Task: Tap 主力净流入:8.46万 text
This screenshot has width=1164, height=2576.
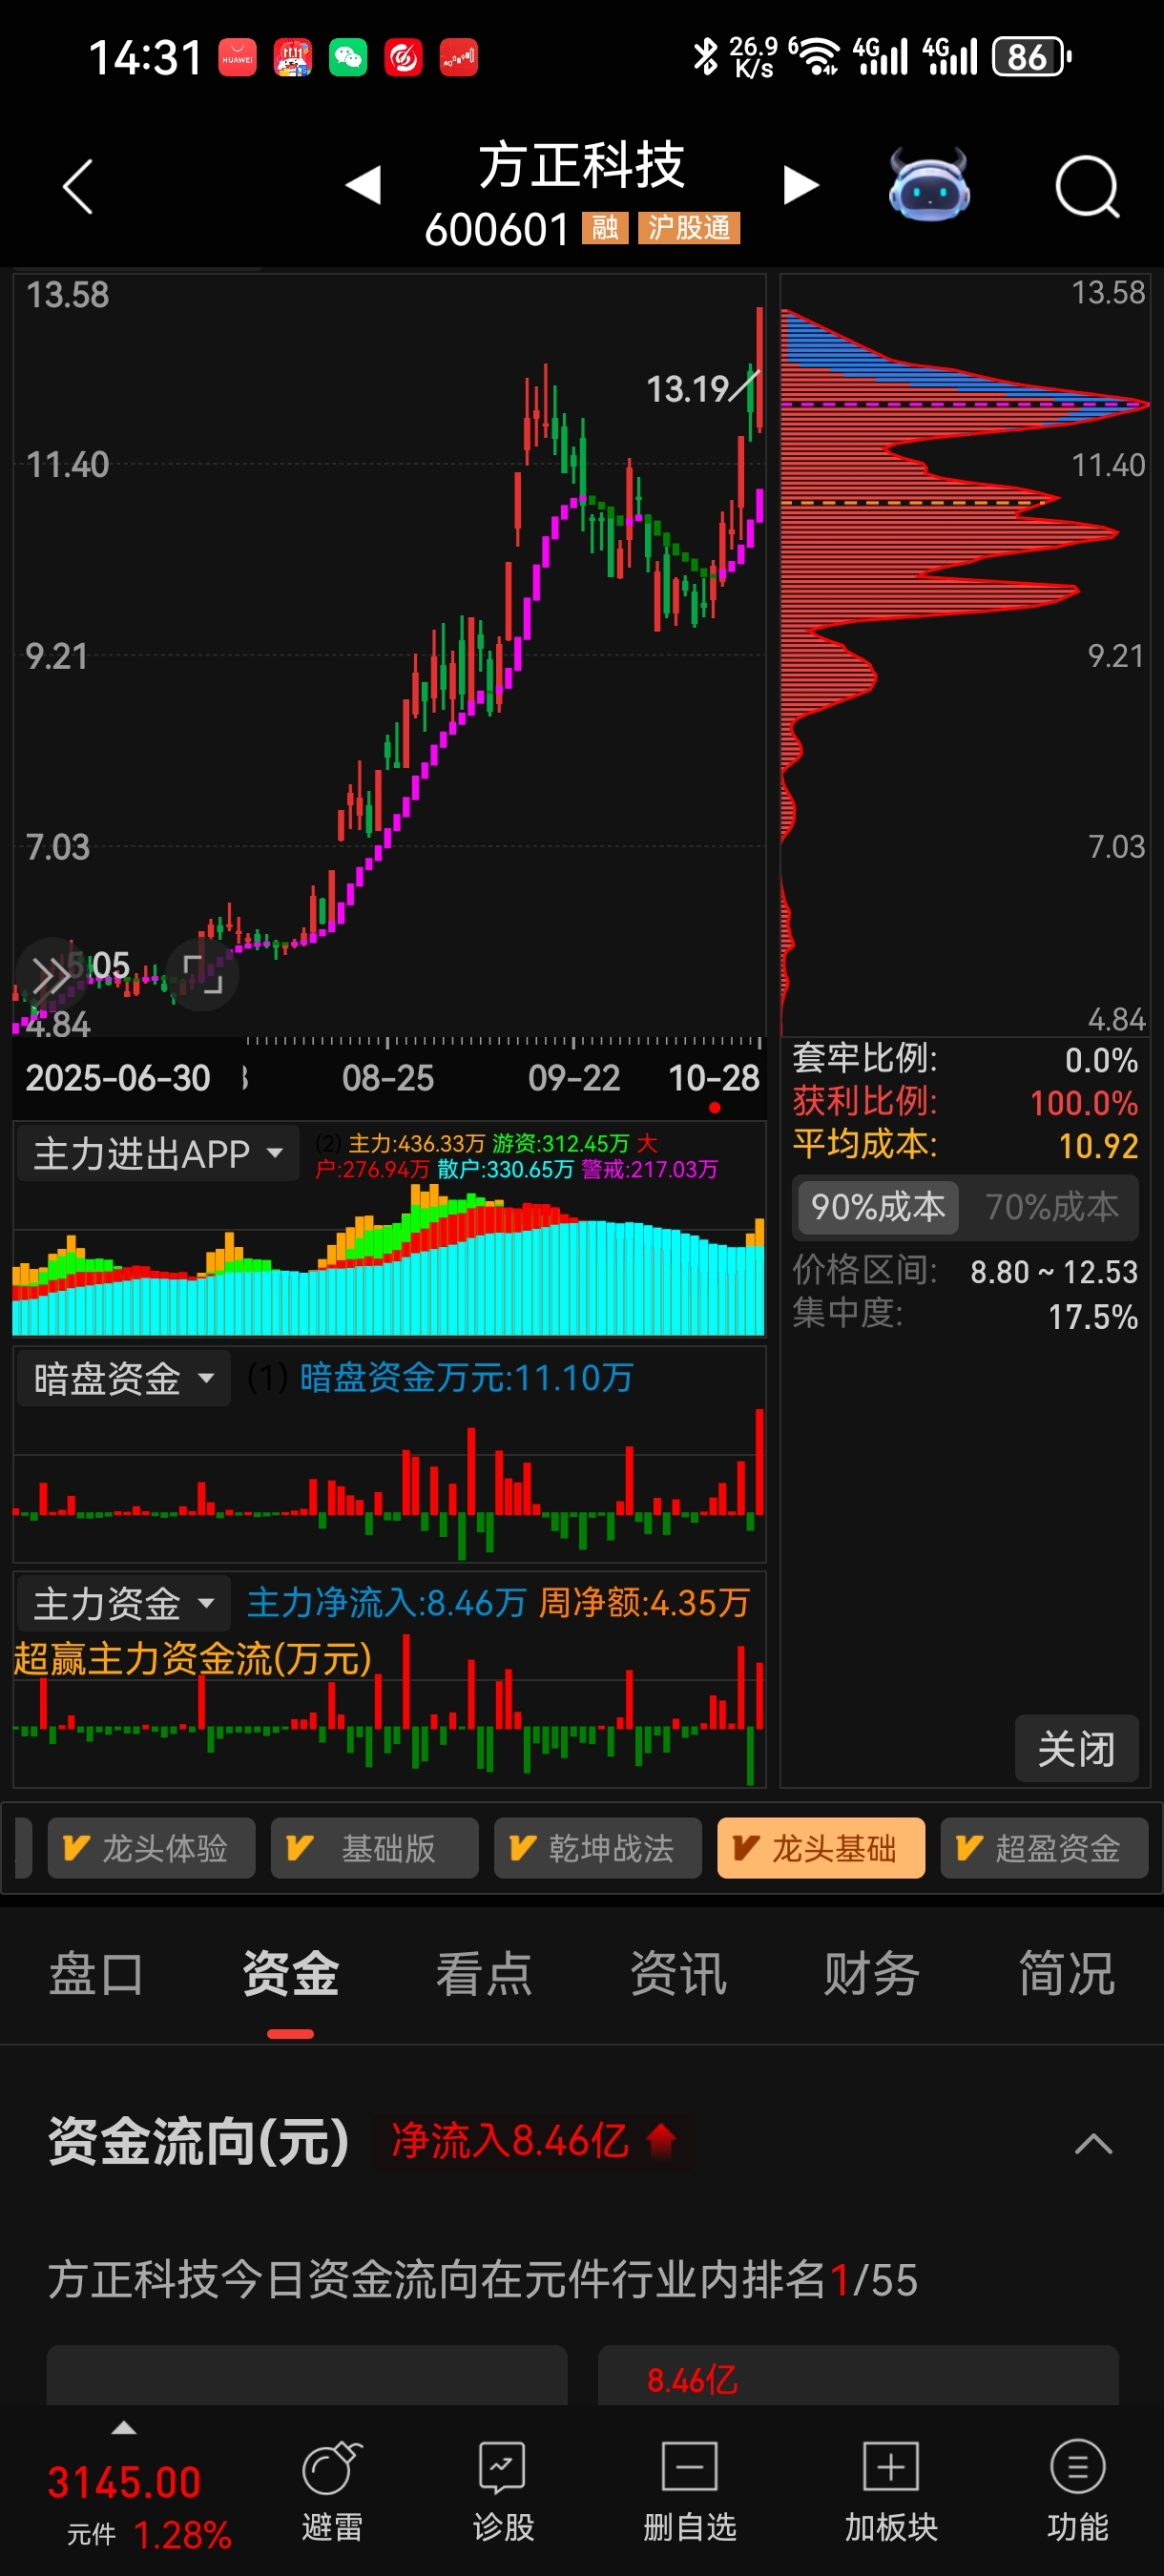Action: [386, 1603]
